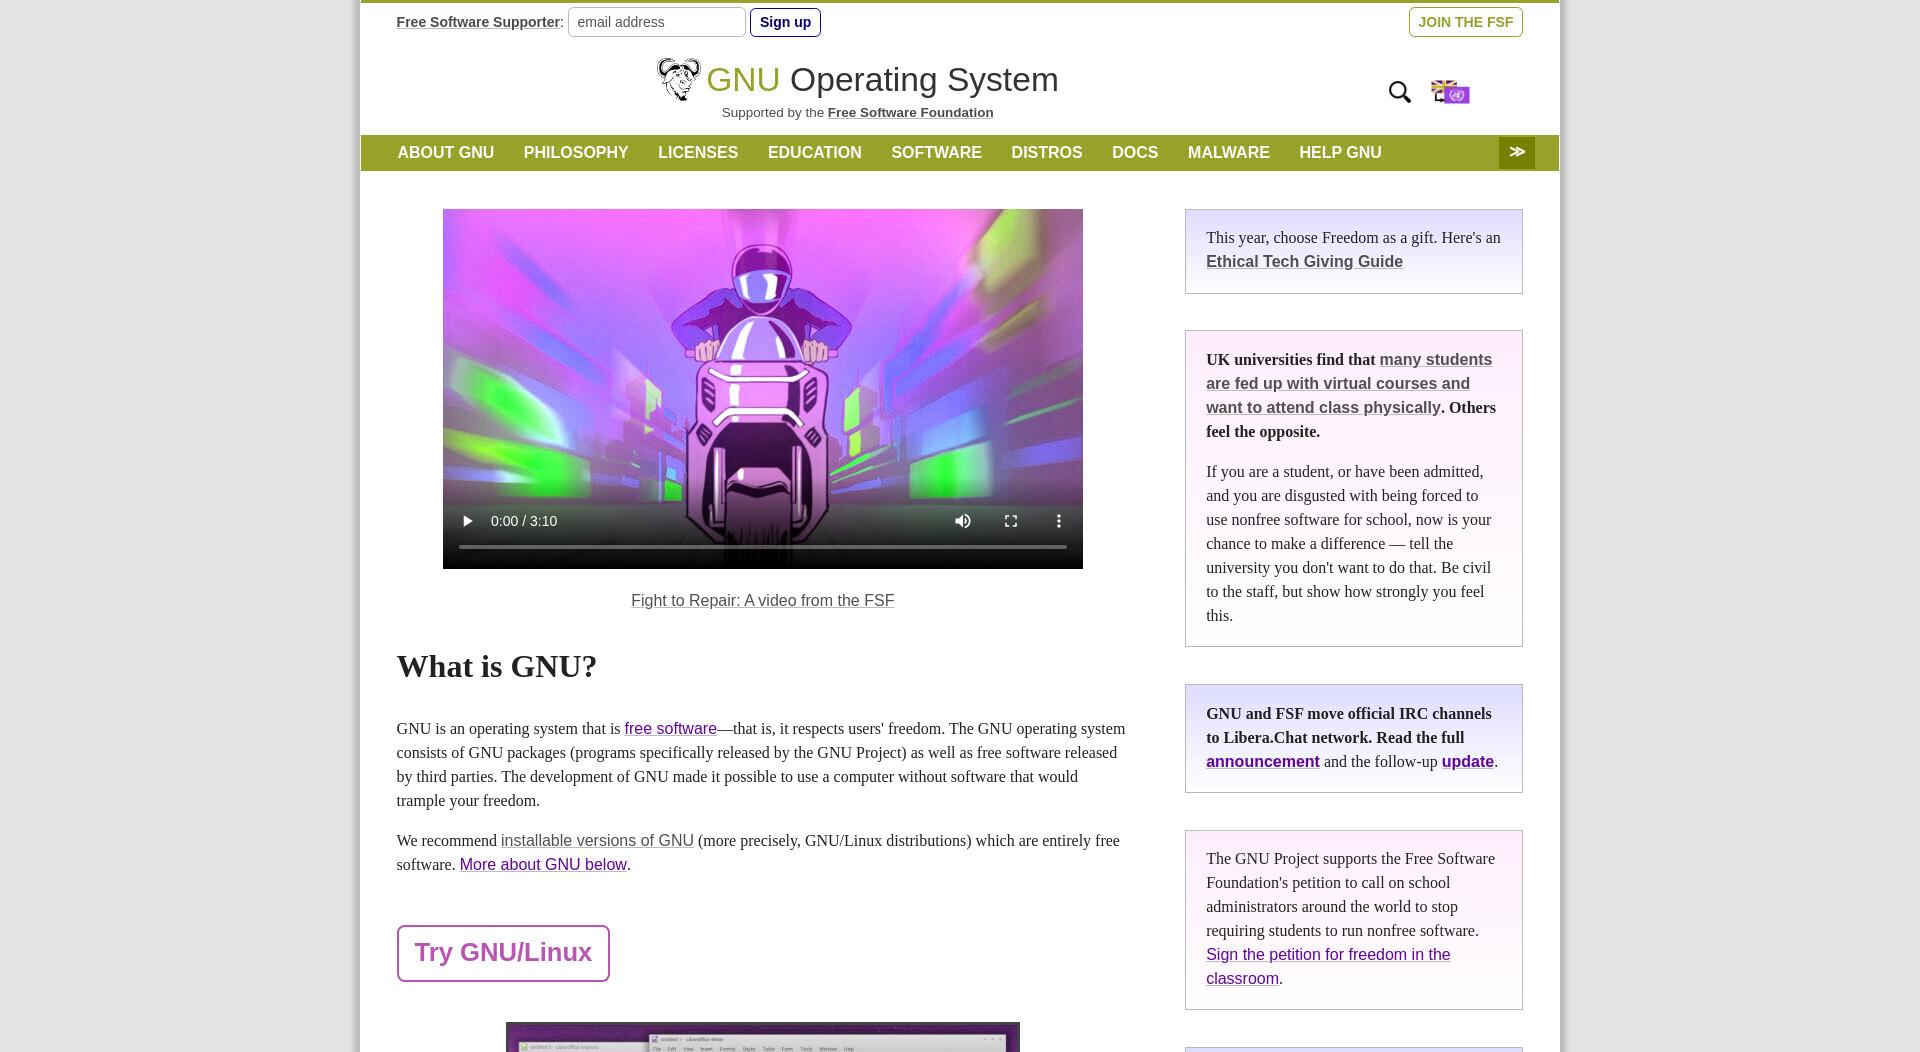
Task: Sign the petition for classroom freedom
Action: point(1328,967)
